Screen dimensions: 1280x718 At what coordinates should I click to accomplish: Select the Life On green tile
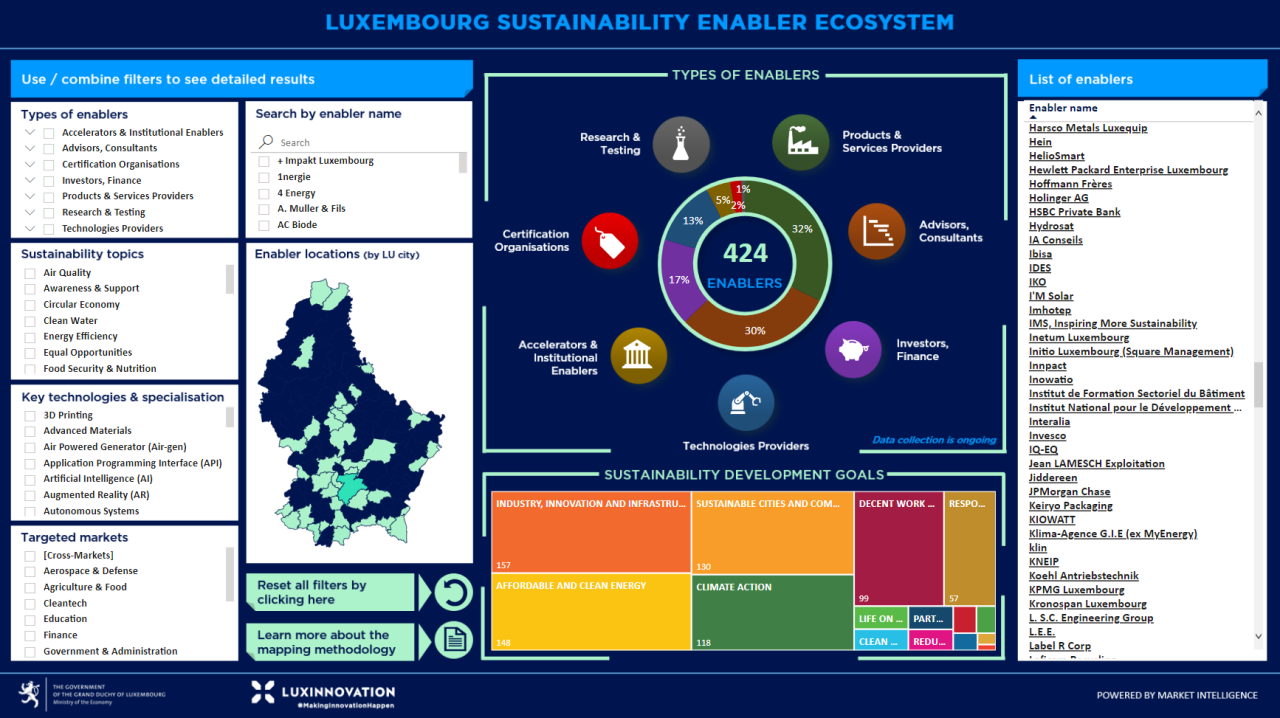pos(881,618)
